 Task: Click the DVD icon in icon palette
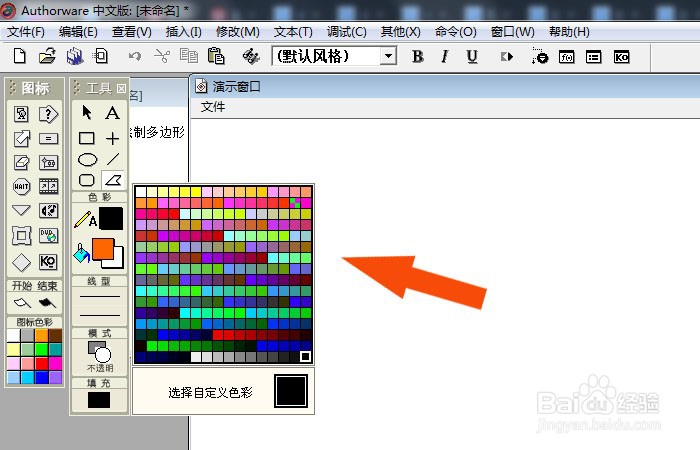(48, 236)
